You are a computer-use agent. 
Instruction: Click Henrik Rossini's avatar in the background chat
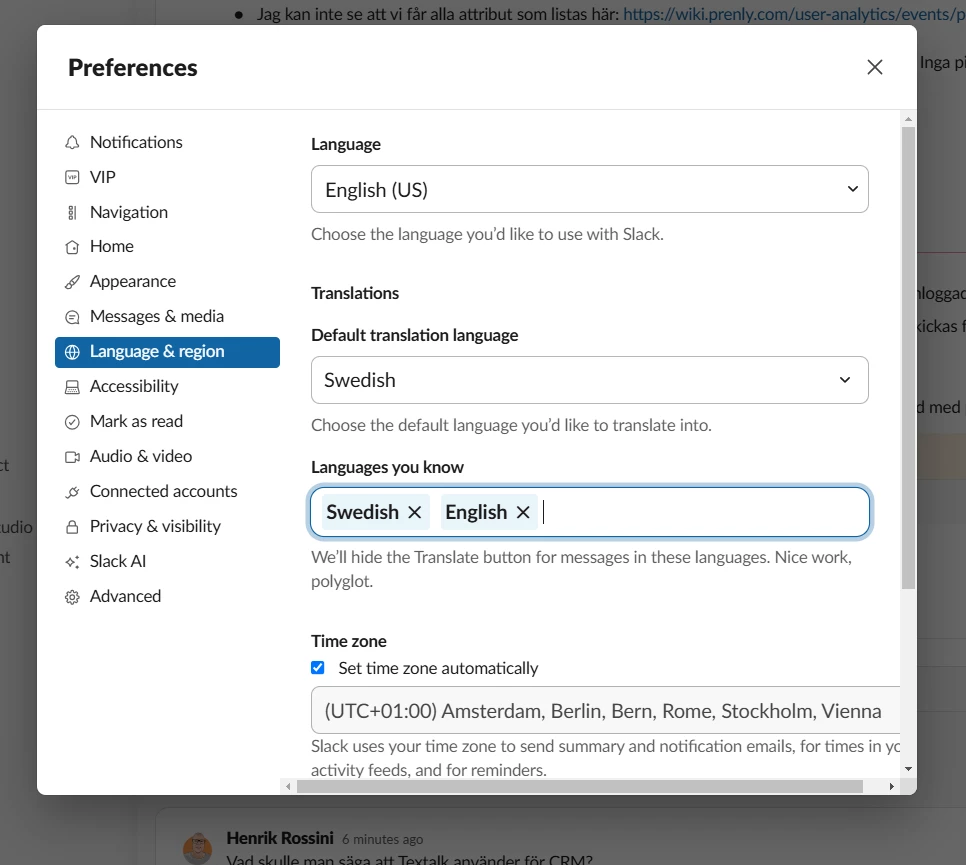tap(198, 849)
